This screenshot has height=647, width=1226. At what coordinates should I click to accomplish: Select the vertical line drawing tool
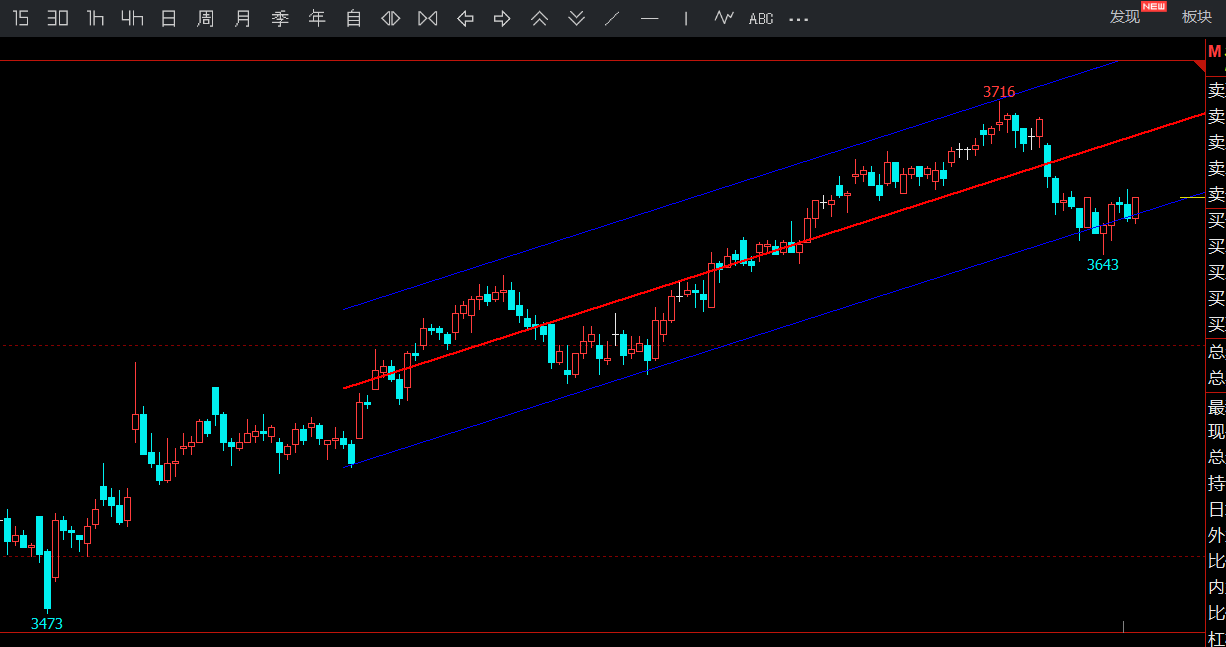coord(686,18)
